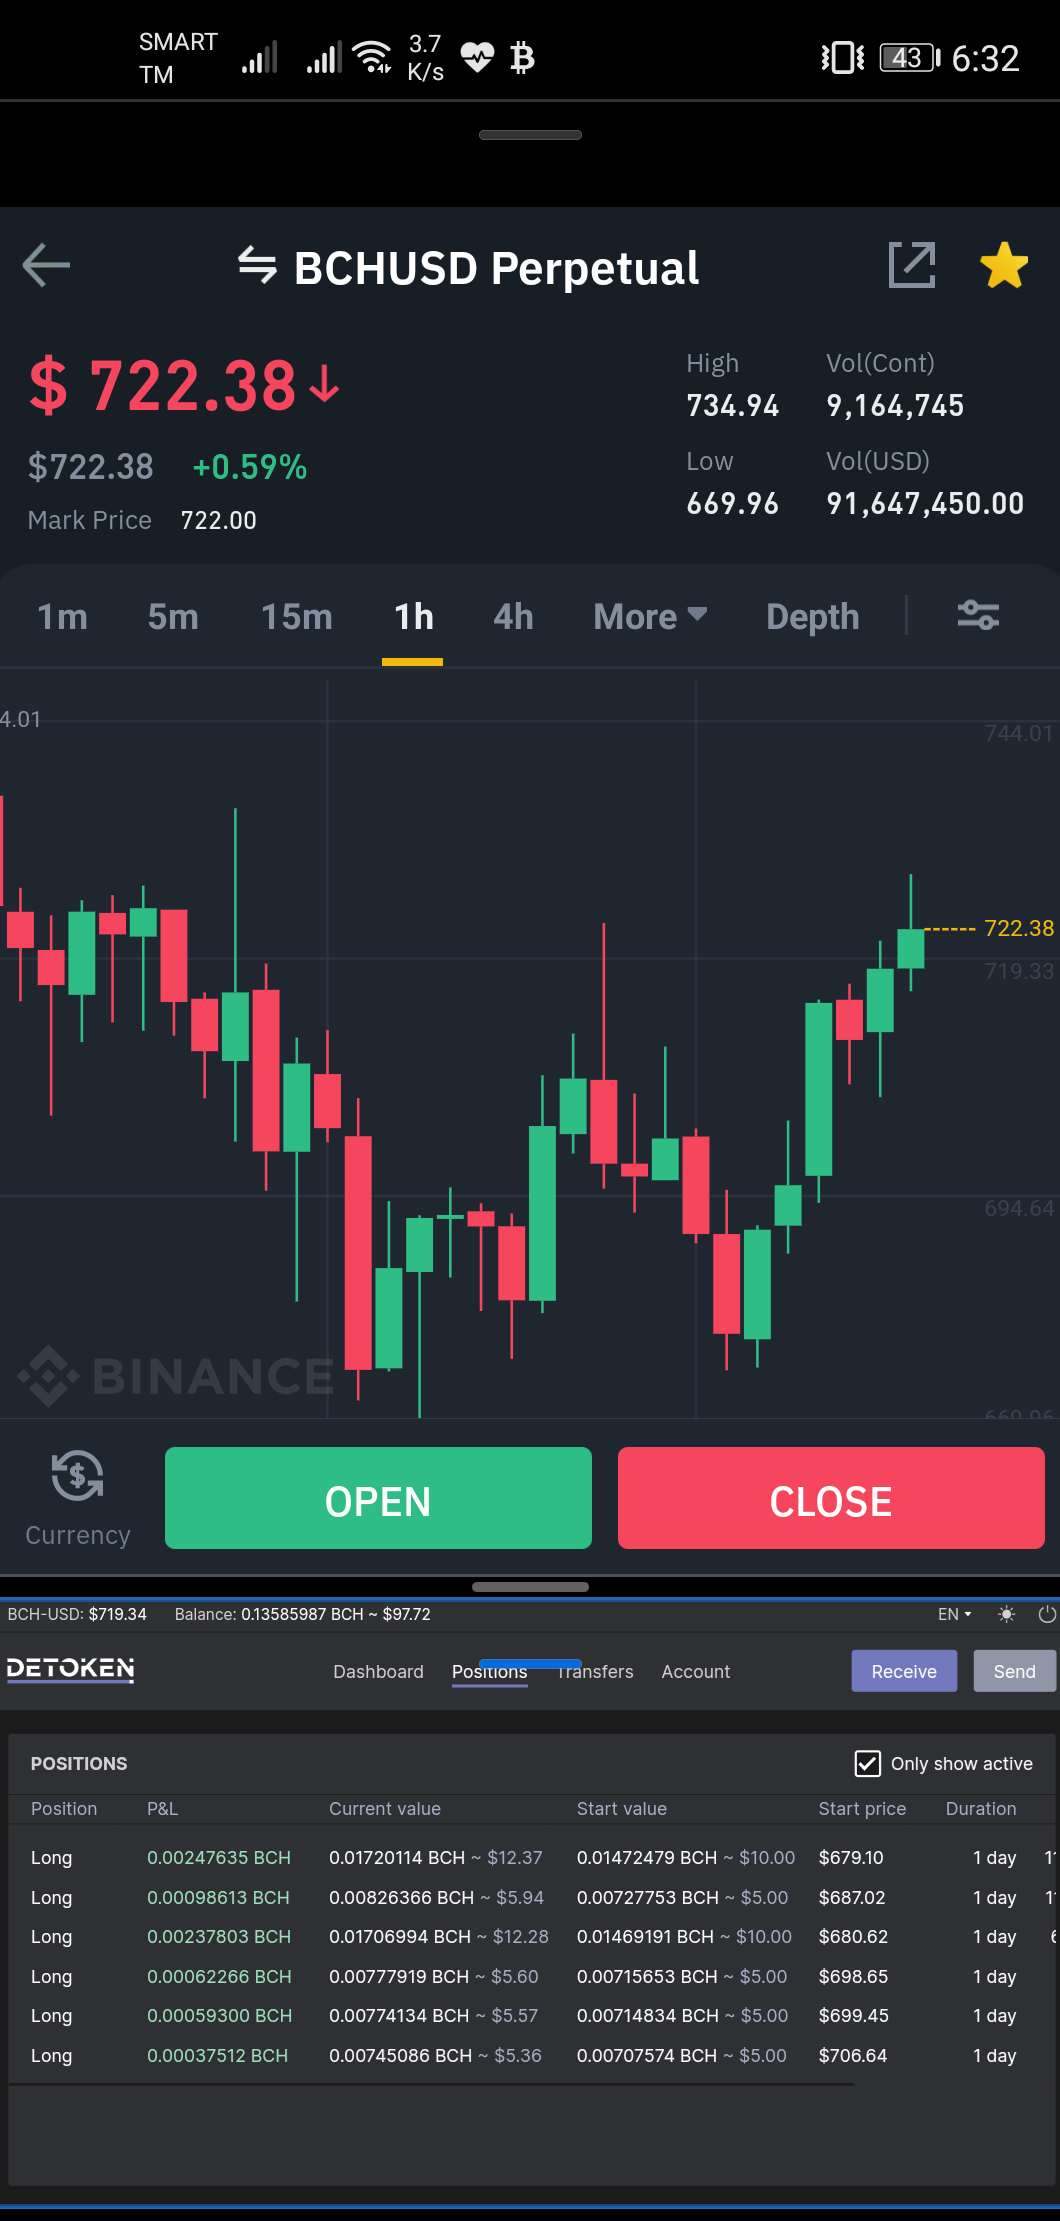
Task: Select the 15m timeframe tab
Action: (296, 617)
